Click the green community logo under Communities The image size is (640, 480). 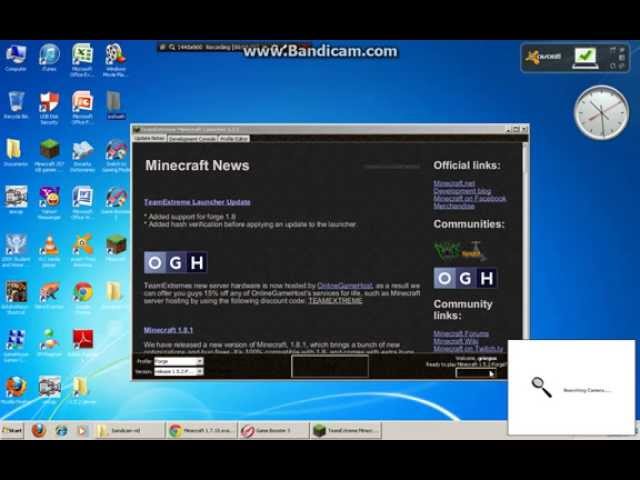460,251
